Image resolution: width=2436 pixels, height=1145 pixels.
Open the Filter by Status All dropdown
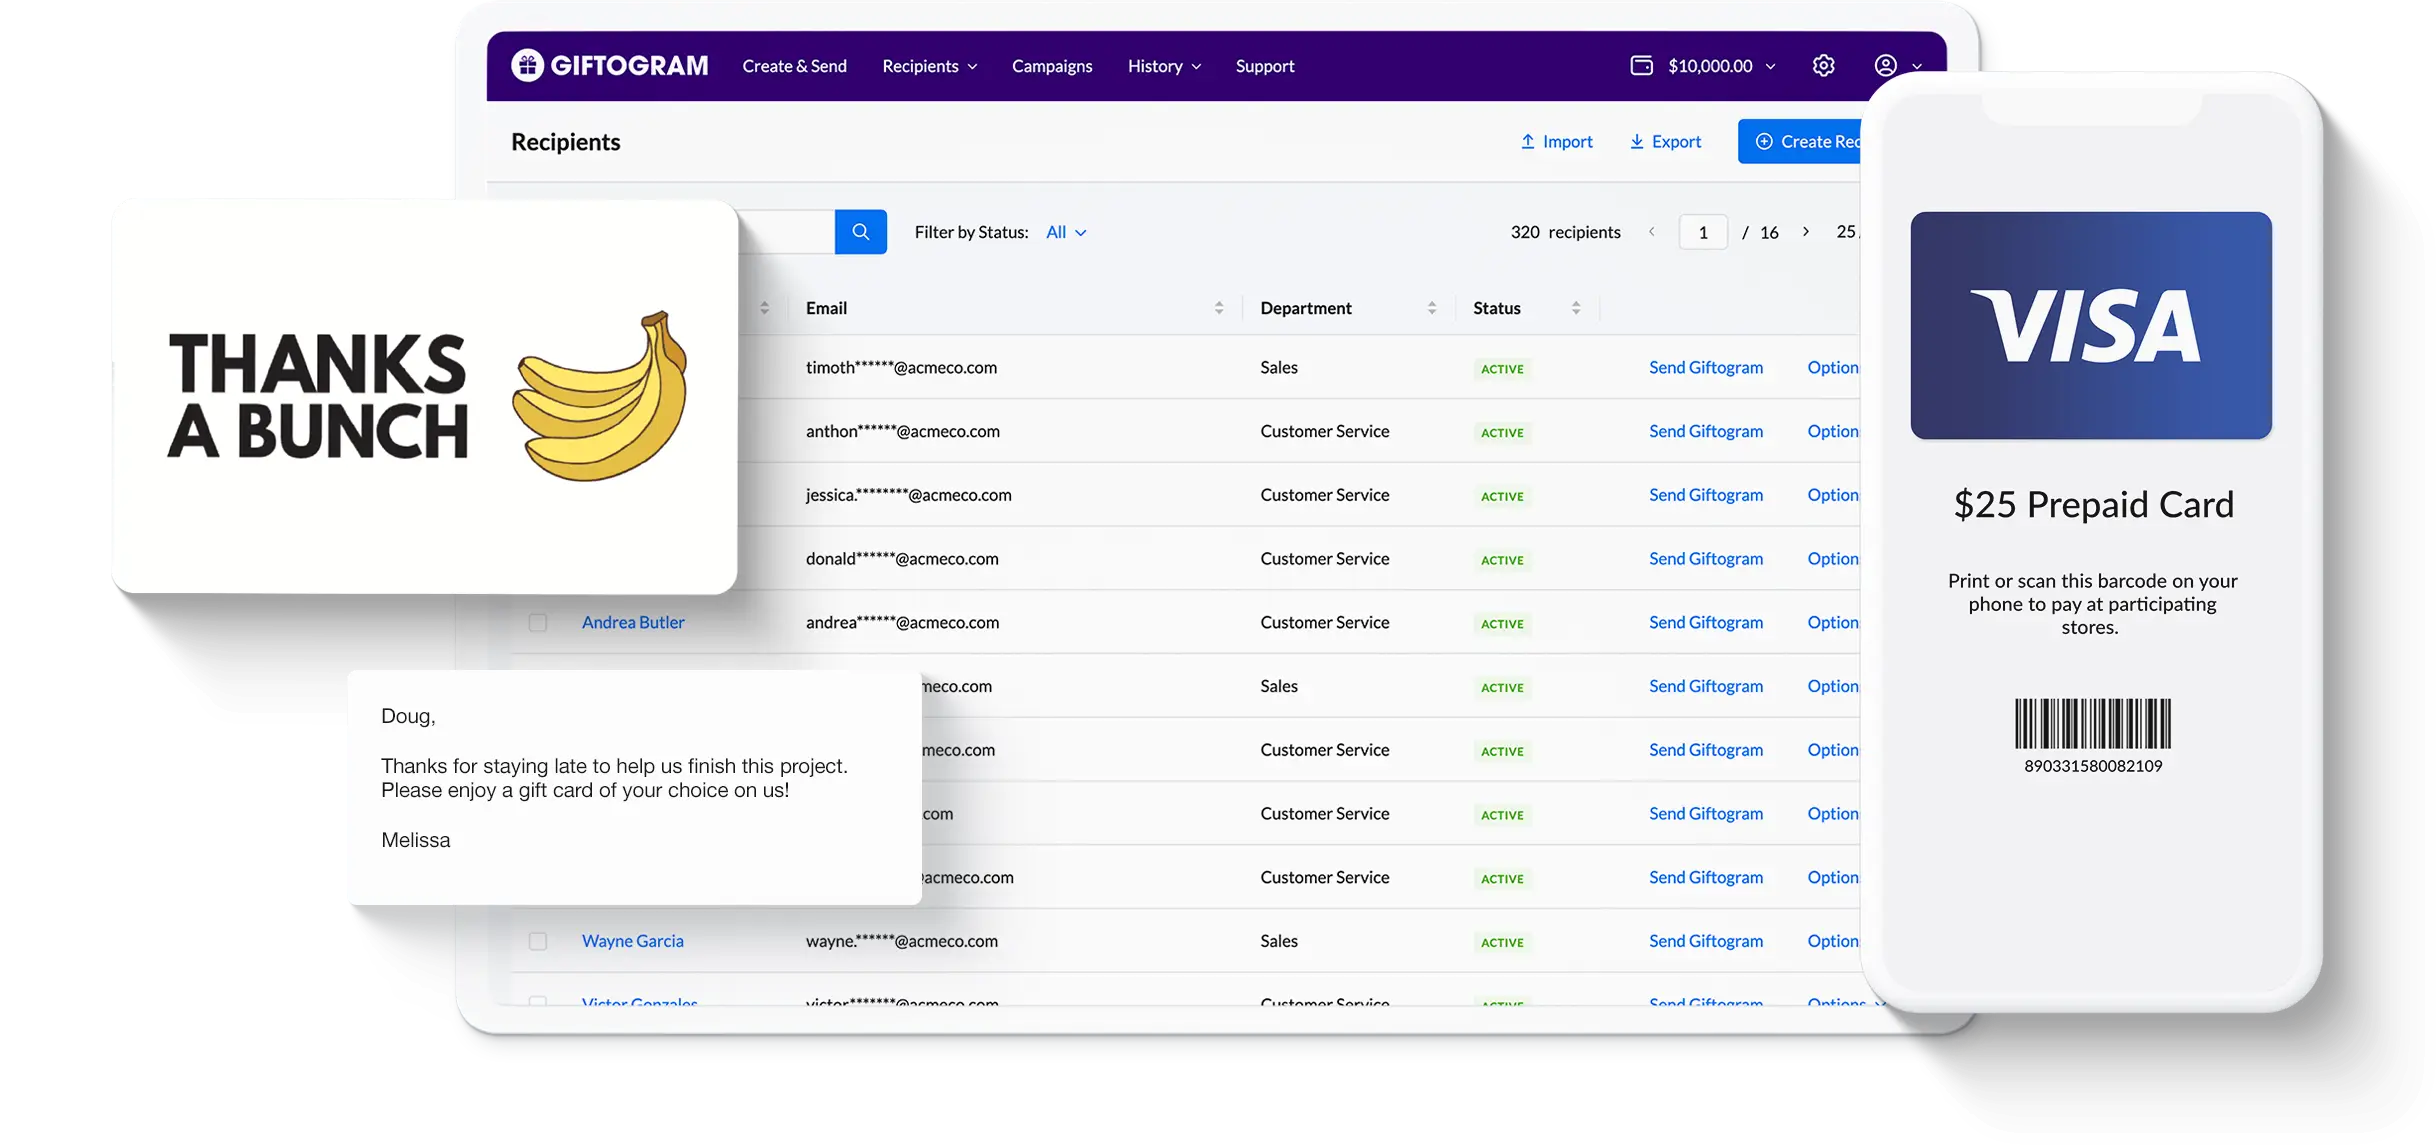tap(1066, 232)
